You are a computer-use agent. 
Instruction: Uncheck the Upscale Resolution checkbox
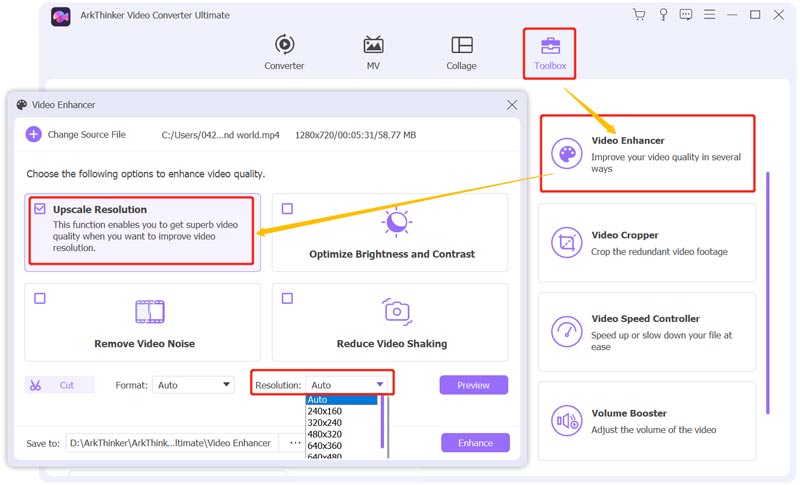(40, 209)
